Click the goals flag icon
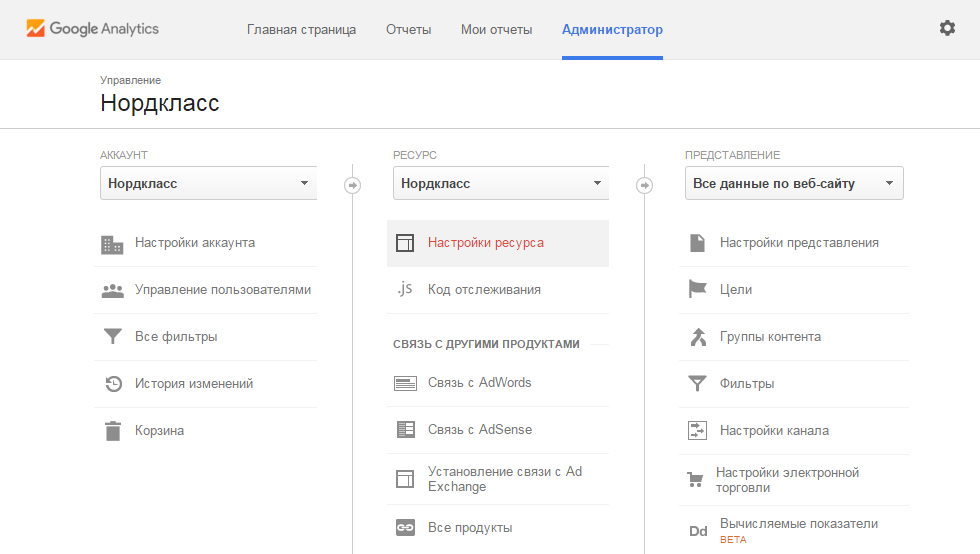This screenshot has width=980, height=554. click(698, 289)
